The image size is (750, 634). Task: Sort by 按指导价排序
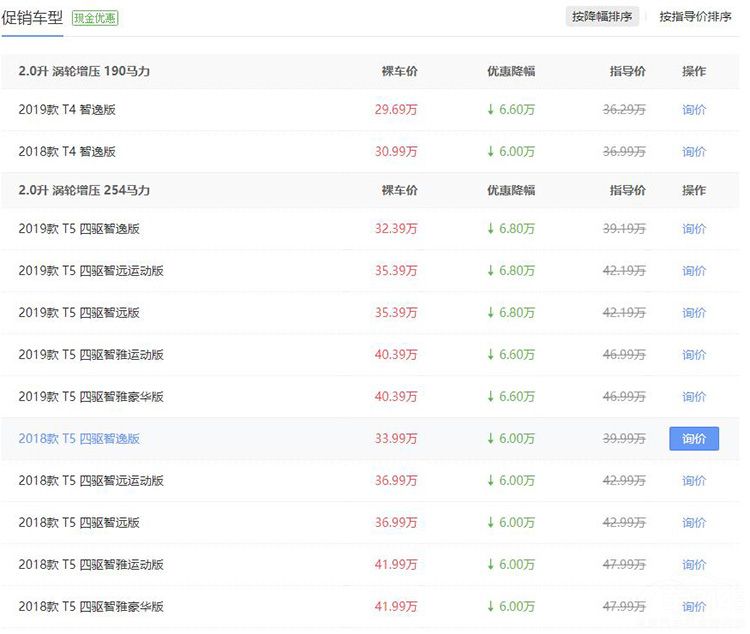[695, 17]
